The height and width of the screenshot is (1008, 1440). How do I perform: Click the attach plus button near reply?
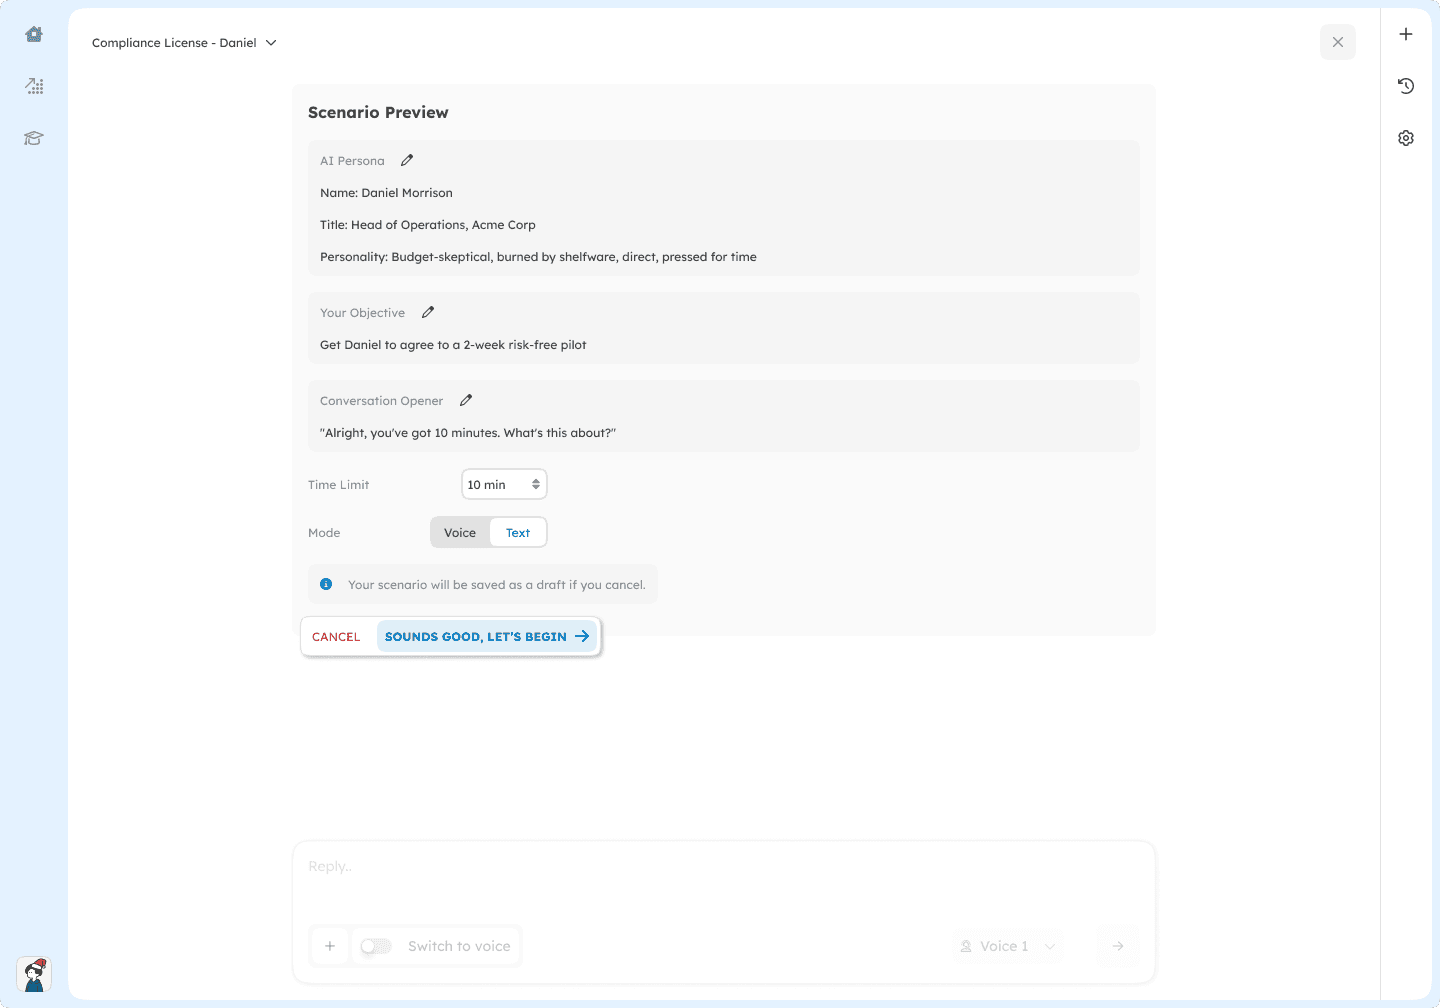click(x=330, y=946)
